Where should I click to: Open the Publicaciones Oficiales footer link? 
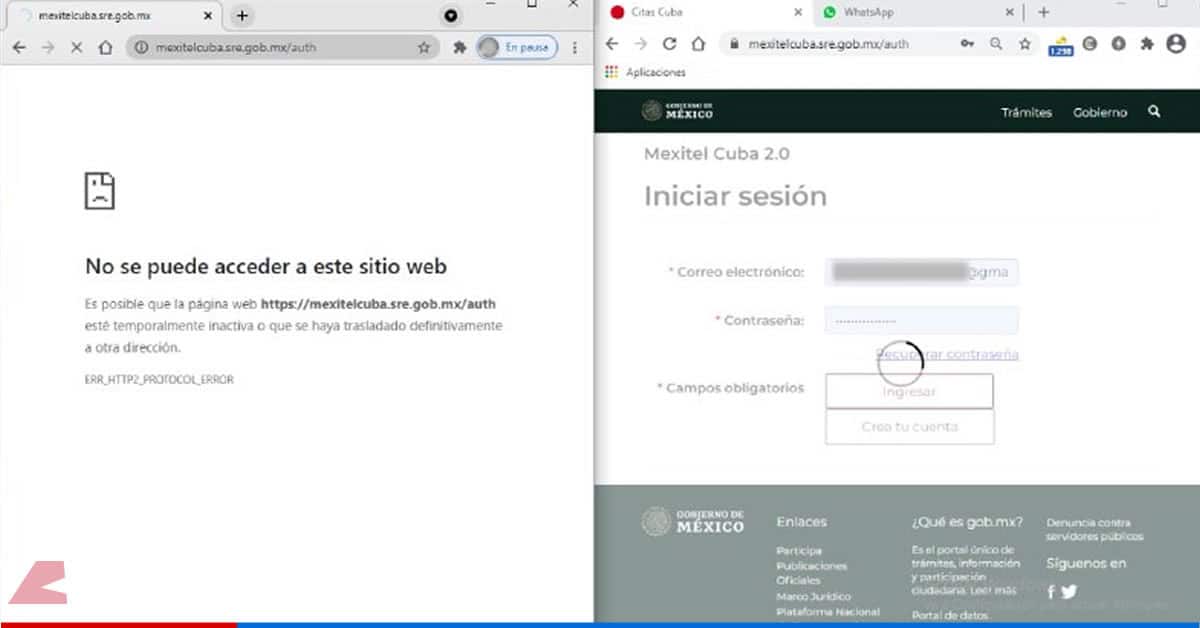812,573
